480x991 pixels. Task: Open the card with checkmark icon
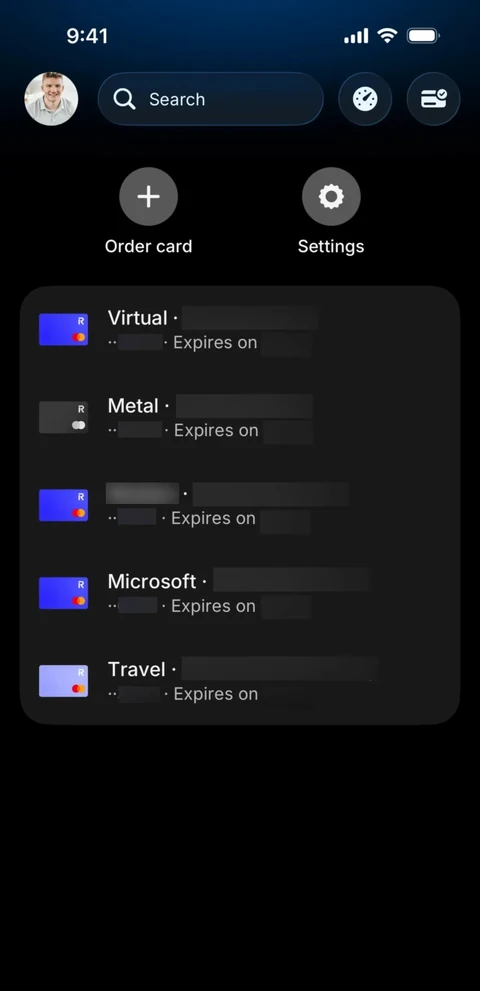point(433,99)
